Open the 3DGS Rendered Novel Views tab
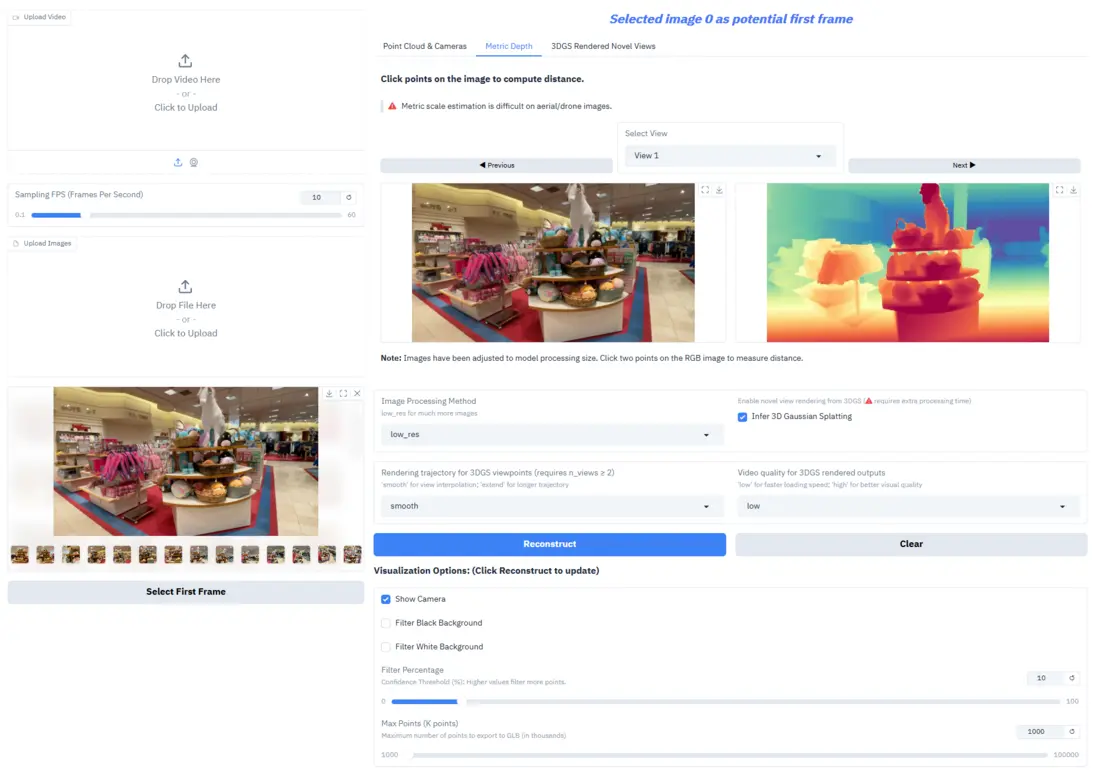This screenshot has height=778, width=1098. coord(603,46)
